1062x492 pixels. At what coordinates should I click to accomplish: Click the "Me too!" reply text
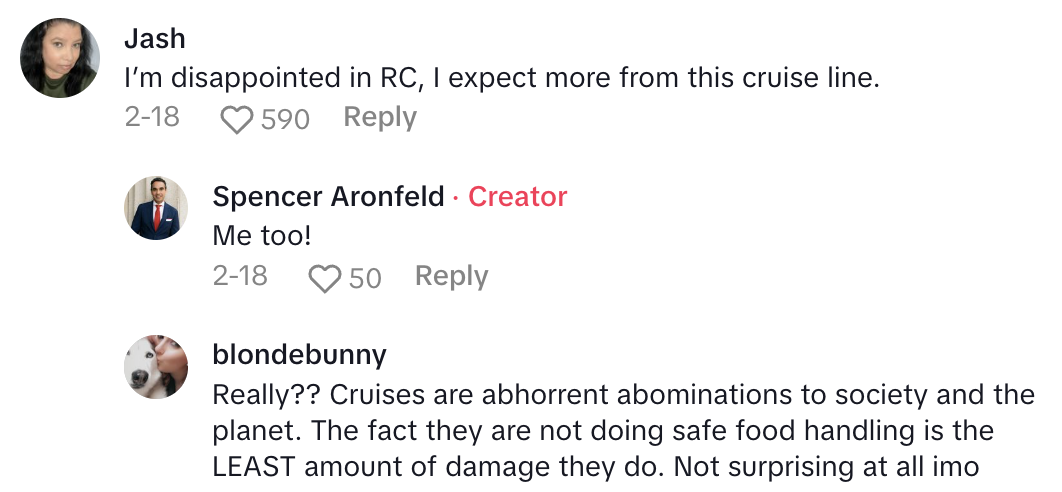click(x=254, y=237)
